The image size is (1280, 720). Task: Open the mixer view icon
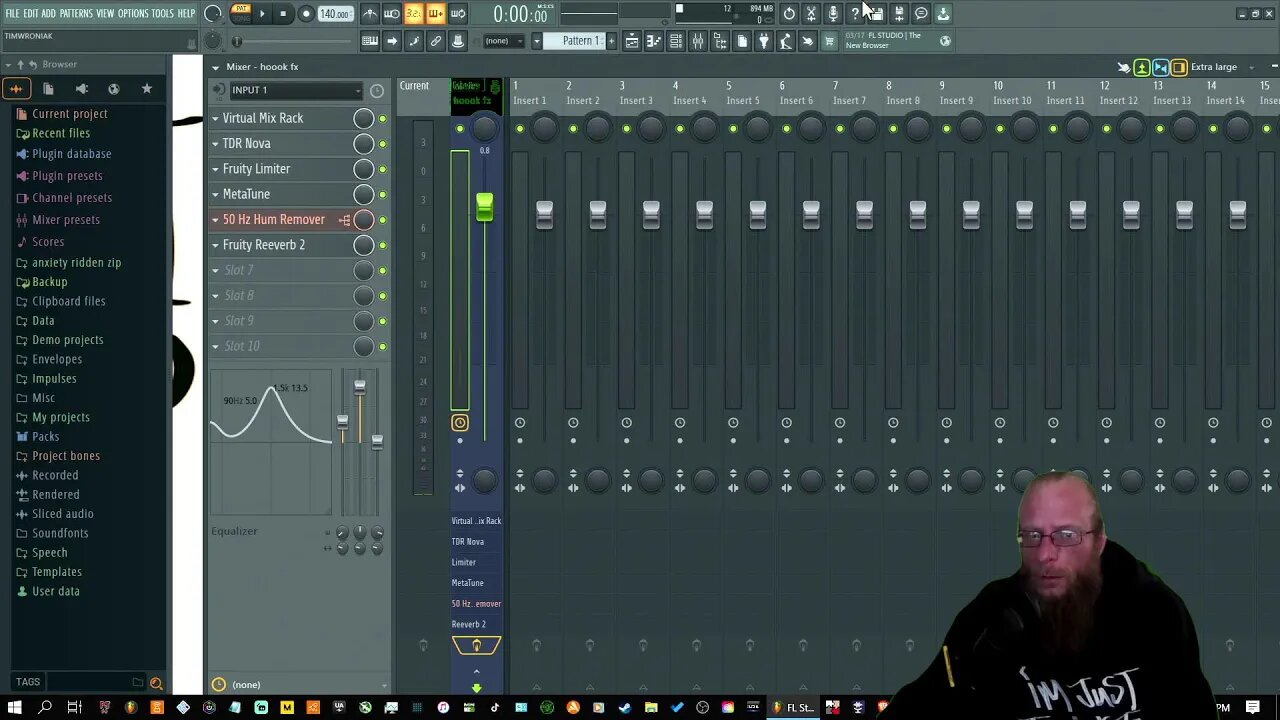(x=698, y=41)
